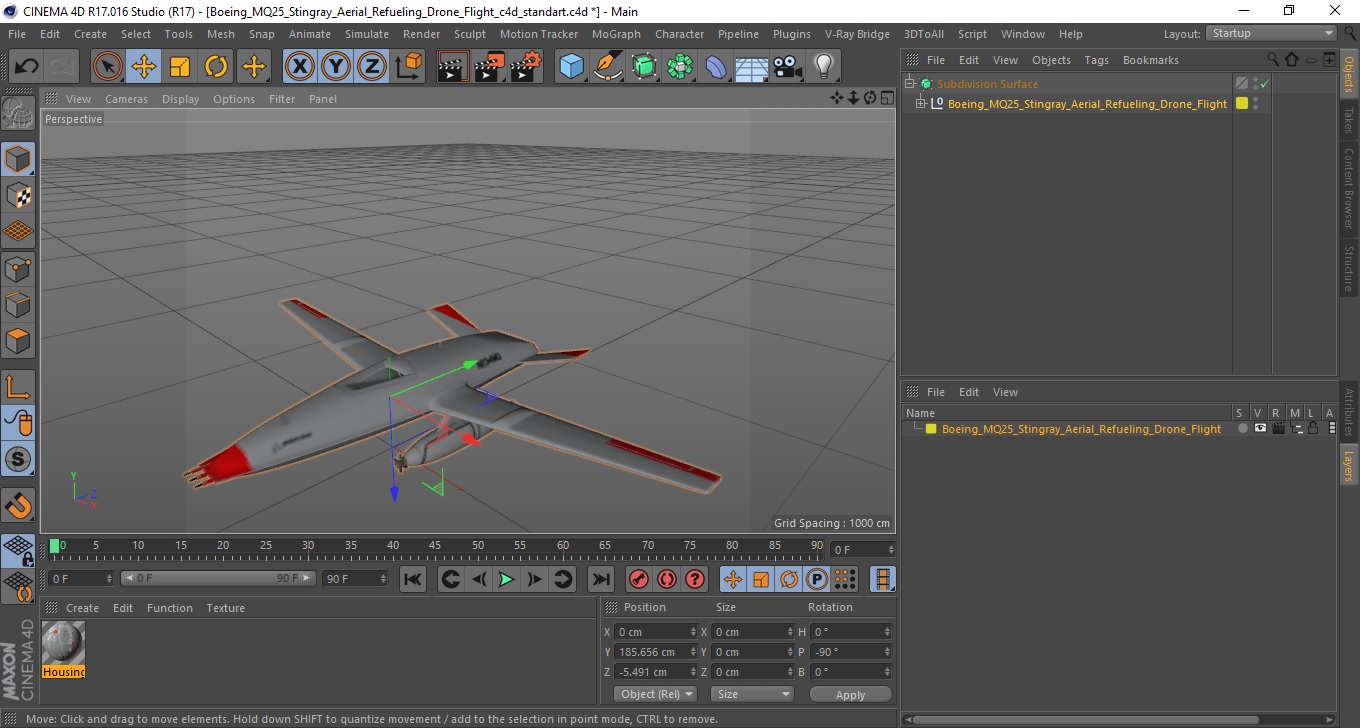
Task: Switch the coordinate system icon
Action: pyautogui.click(x=408, y=67)
